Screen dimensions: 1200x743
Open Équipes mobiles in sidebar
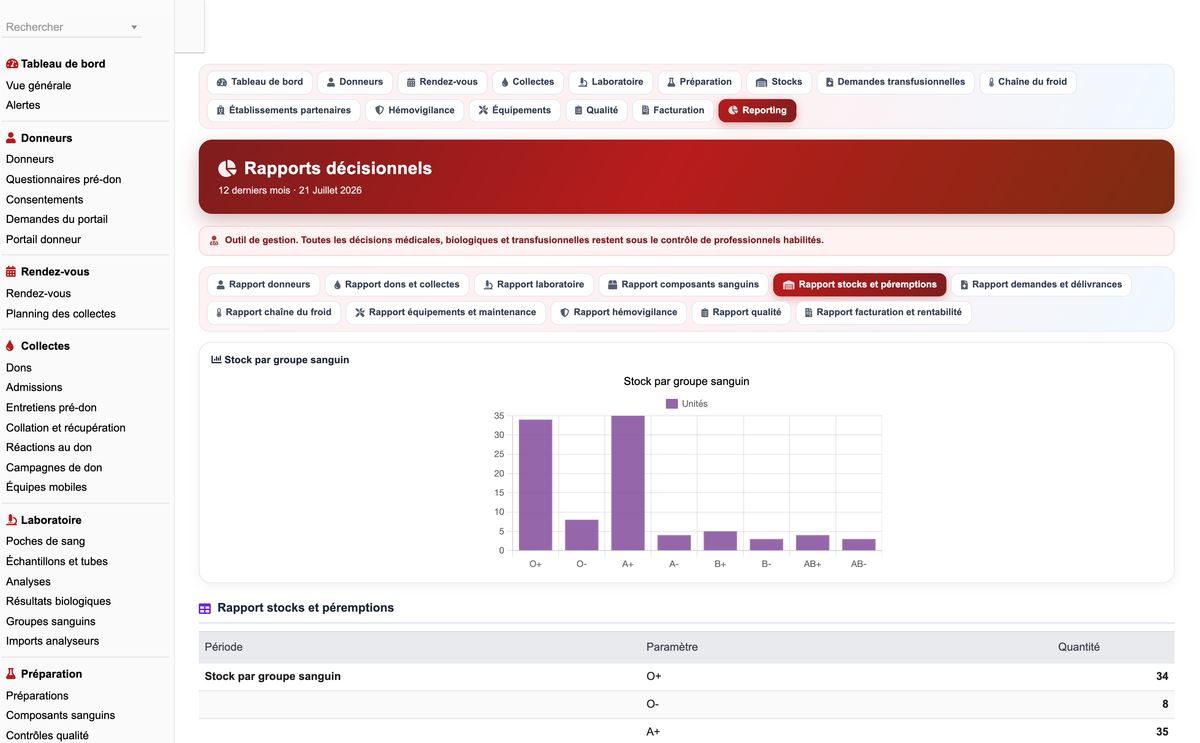pos(47,488)
